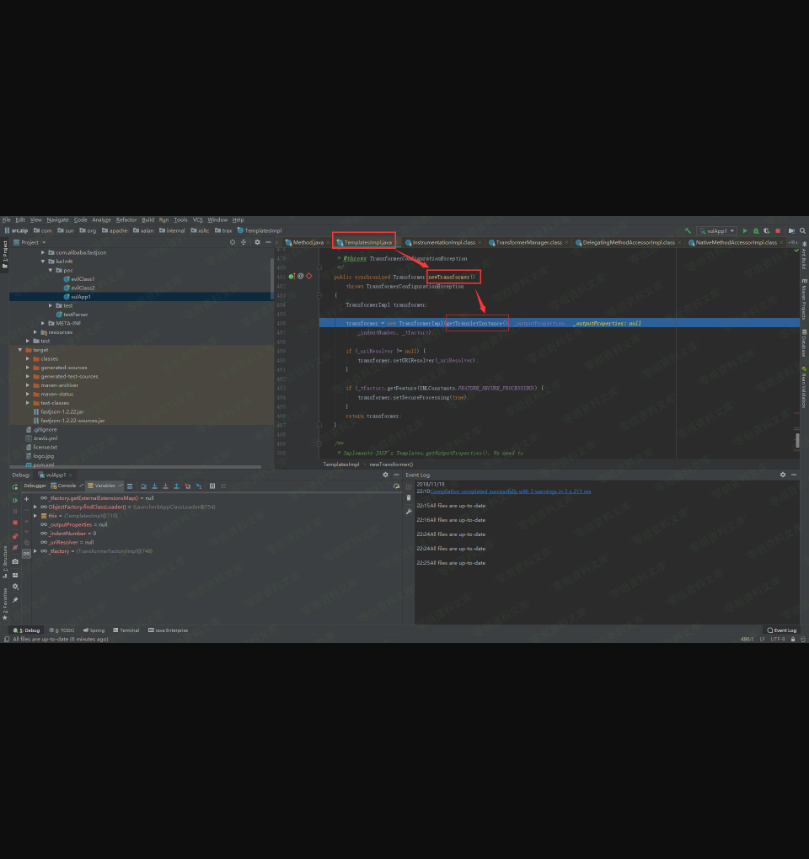This screenshot has width=809, height=859.
Task: Click the override gutter icon in editor
Action: (291, 275)
